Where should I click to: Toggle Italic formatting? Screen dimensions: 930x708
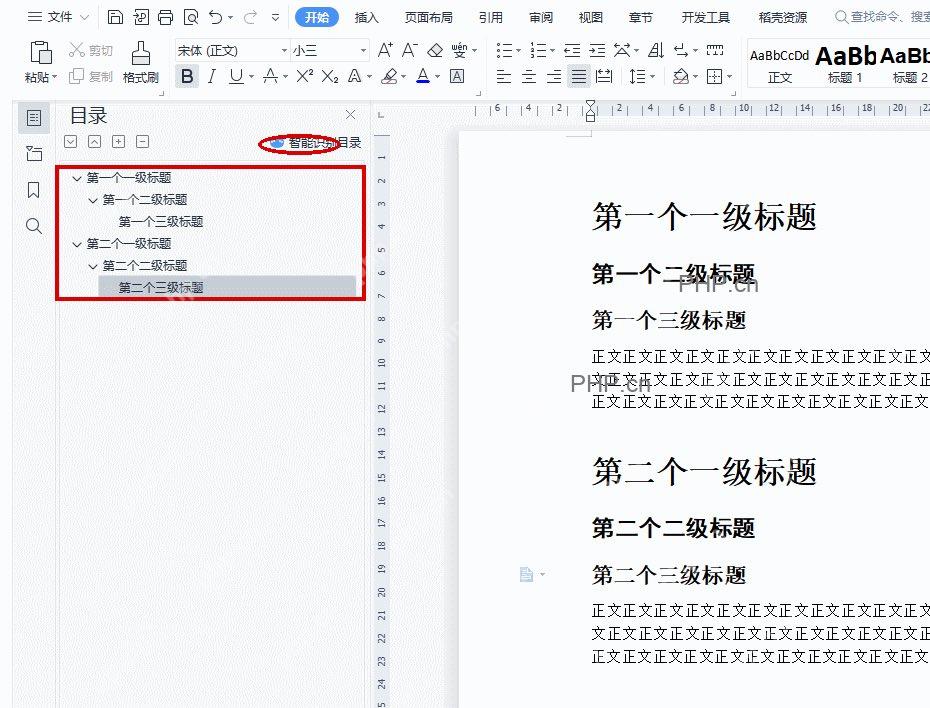tap(212, 76)
